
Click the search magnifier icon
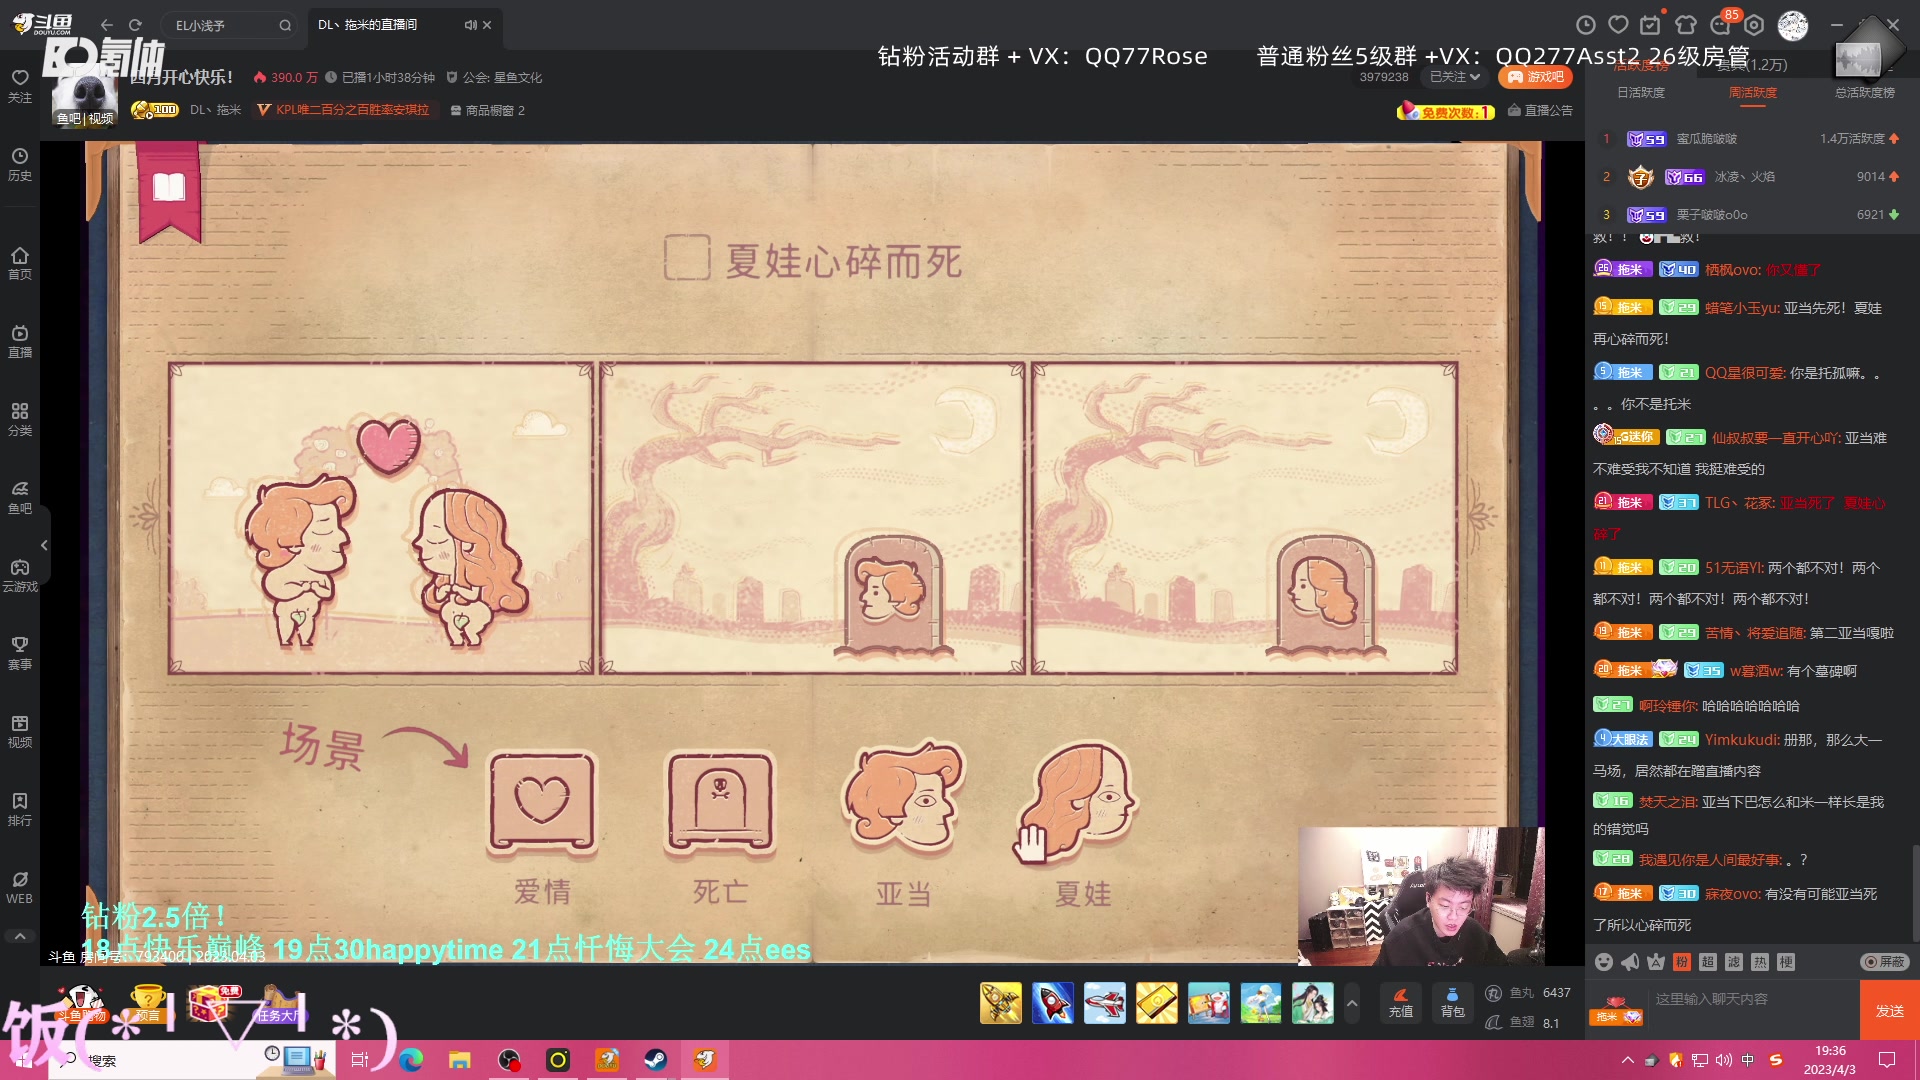coord(285,25)
